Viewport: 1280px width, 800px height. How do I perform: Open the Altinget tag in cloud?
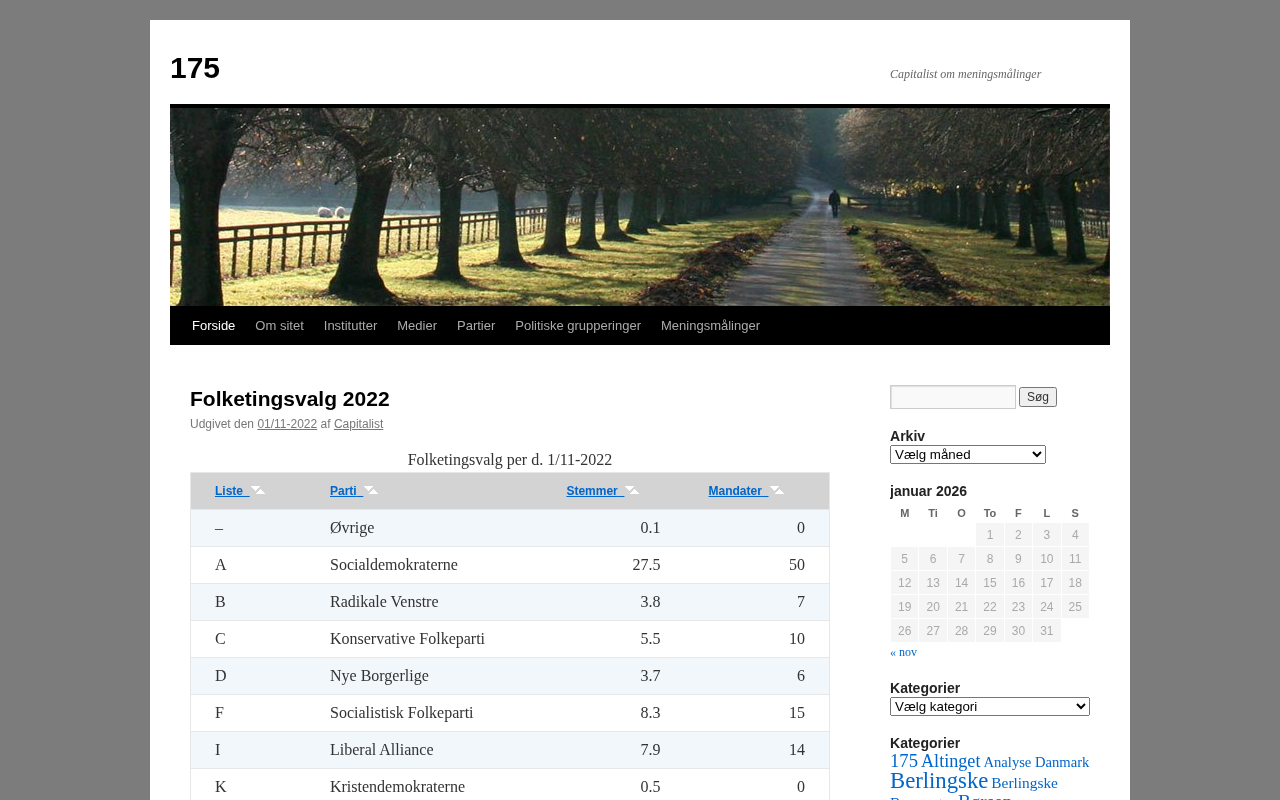coord(950,761)
